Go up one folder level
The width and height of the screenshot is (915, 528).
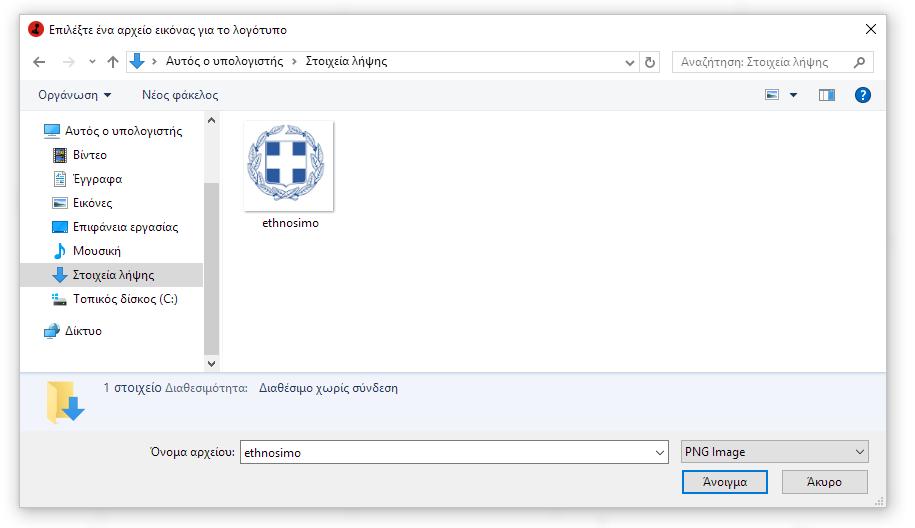coord(113,62)
